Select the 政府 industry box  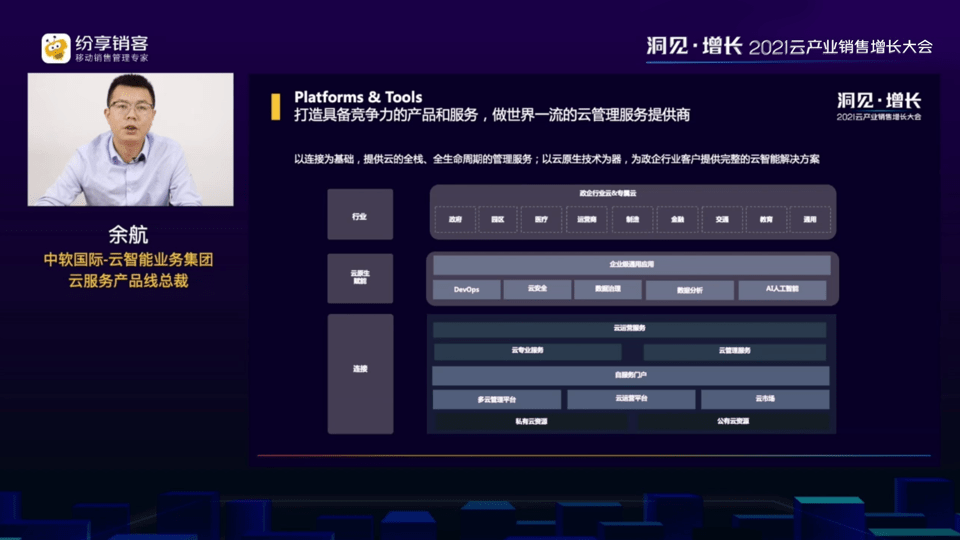(x=455, y=220)
